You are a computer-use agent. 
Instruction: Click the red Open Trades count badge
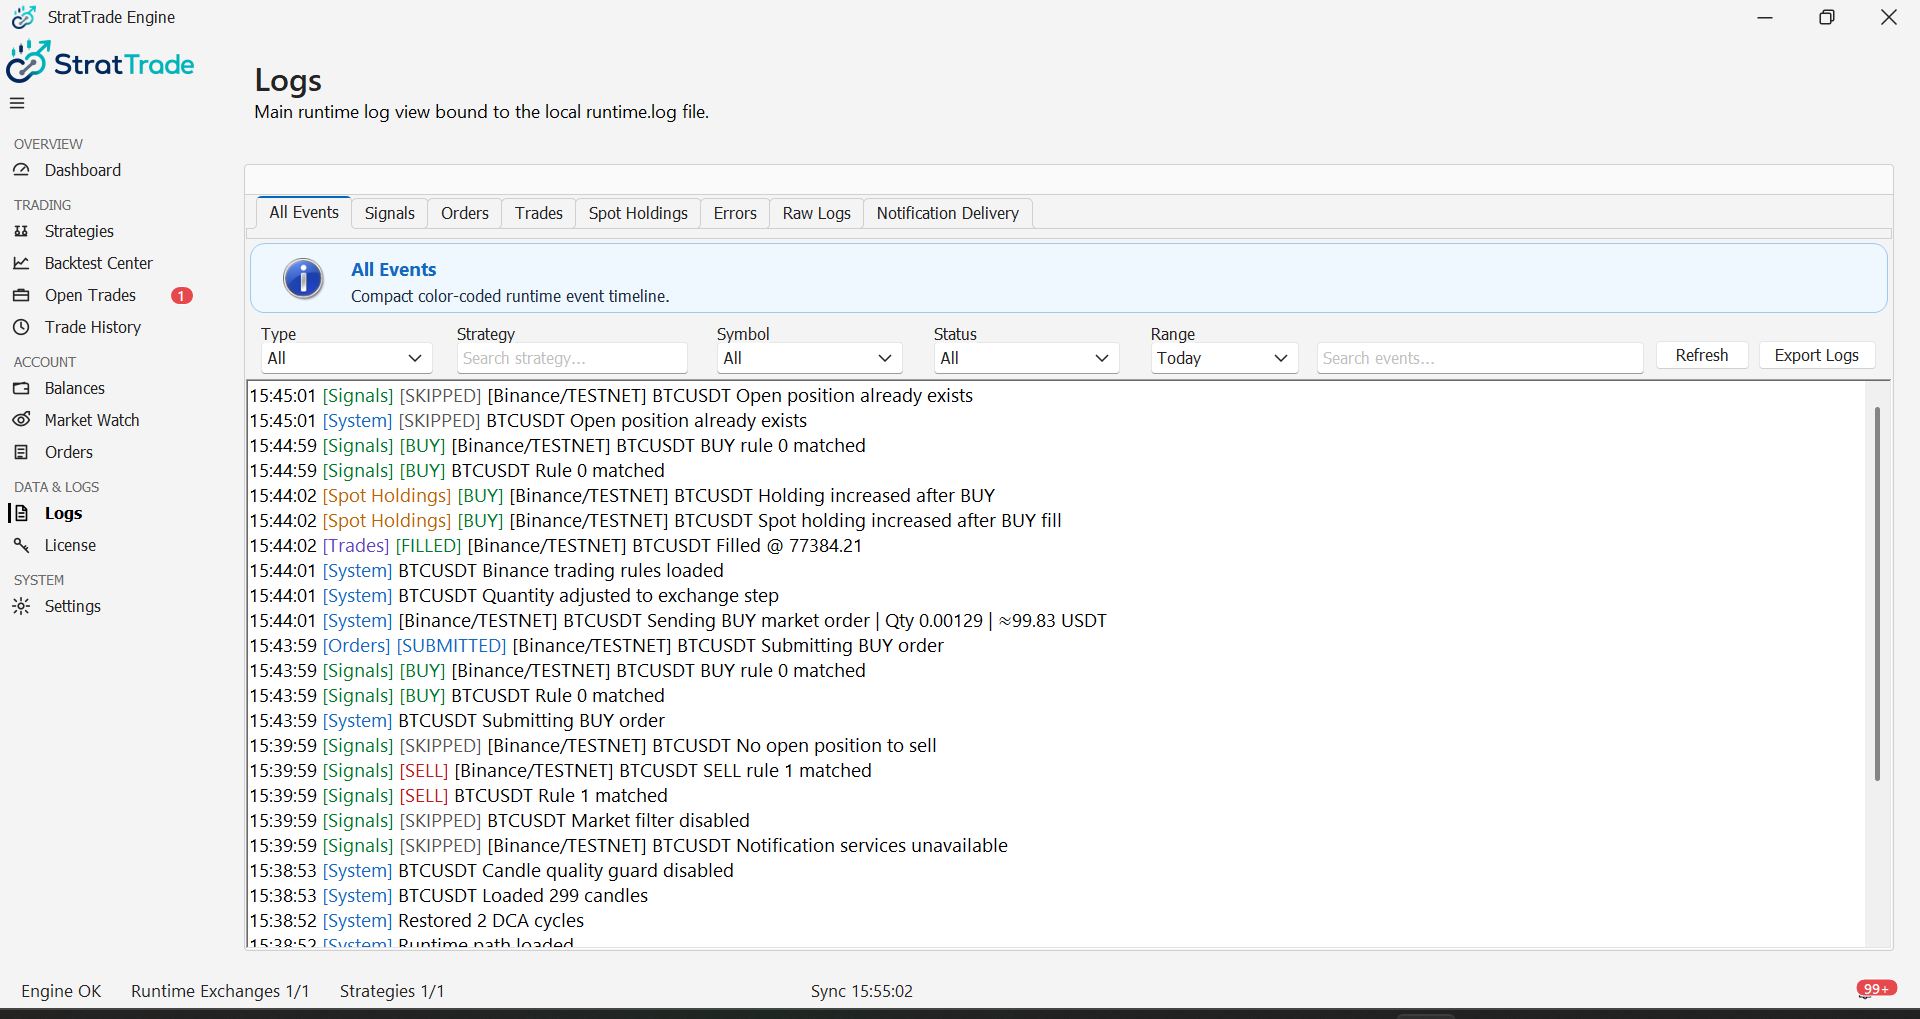[181, 295]
